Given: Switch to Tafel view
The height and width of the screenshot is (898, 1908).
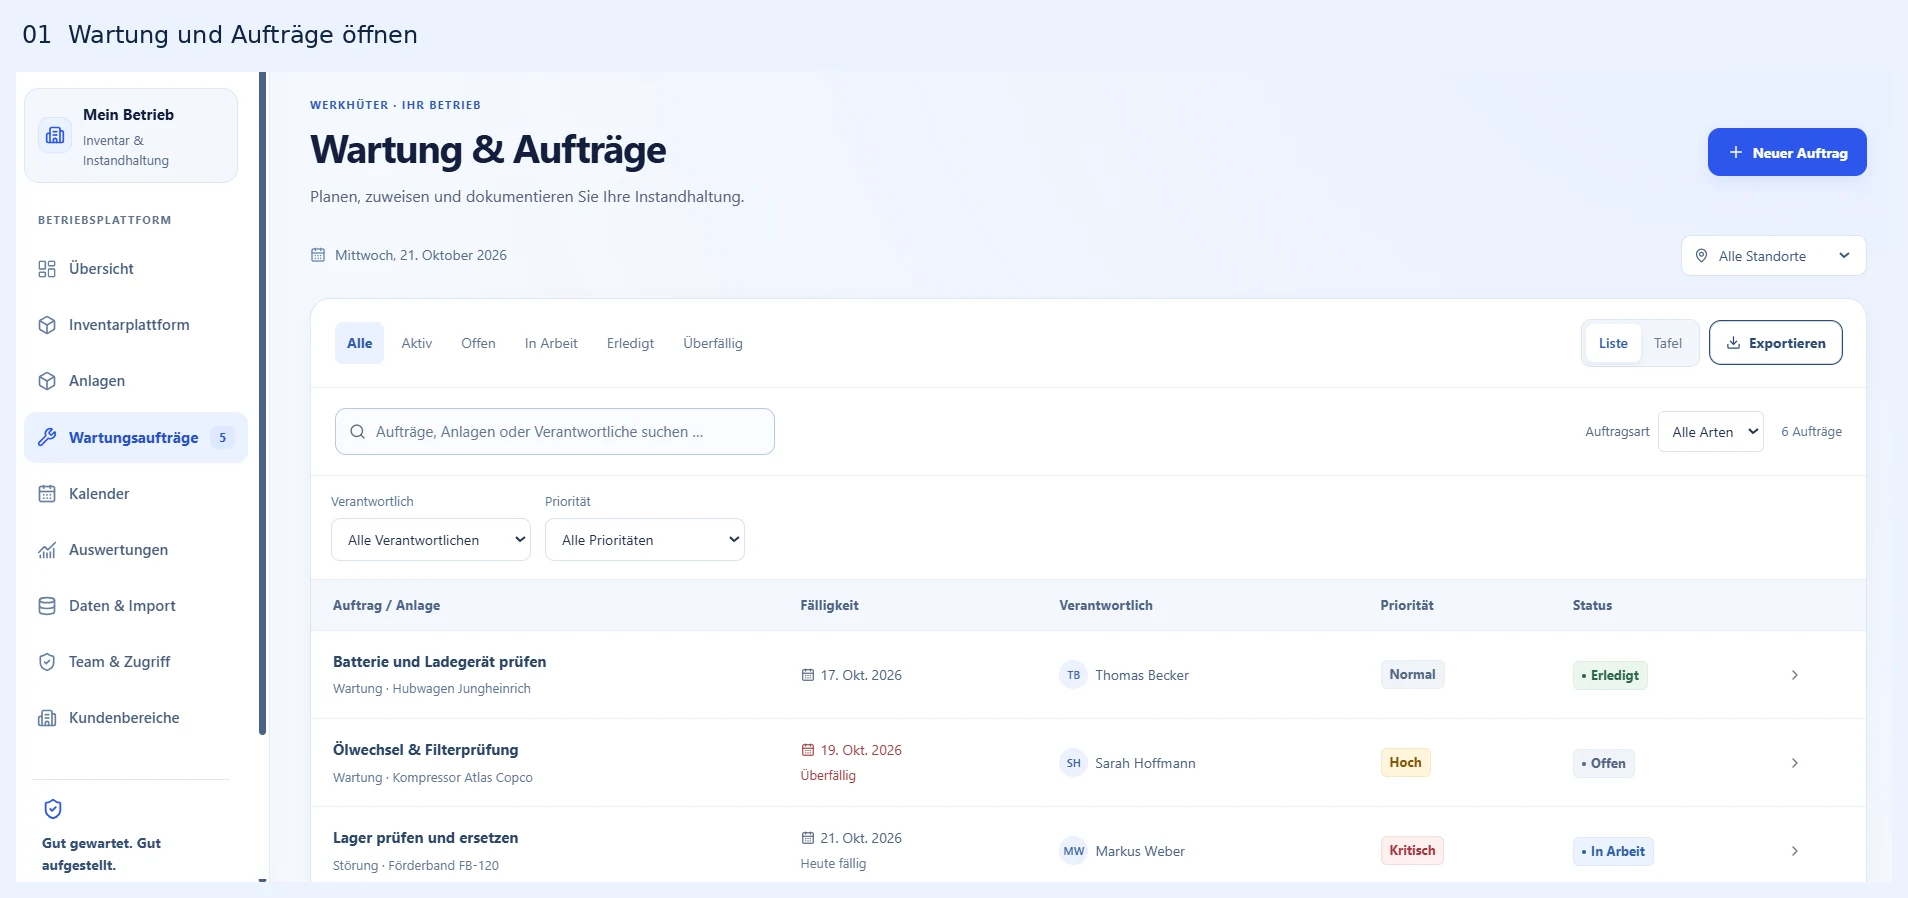Looking at the screenshot, I should (1668, 343).
